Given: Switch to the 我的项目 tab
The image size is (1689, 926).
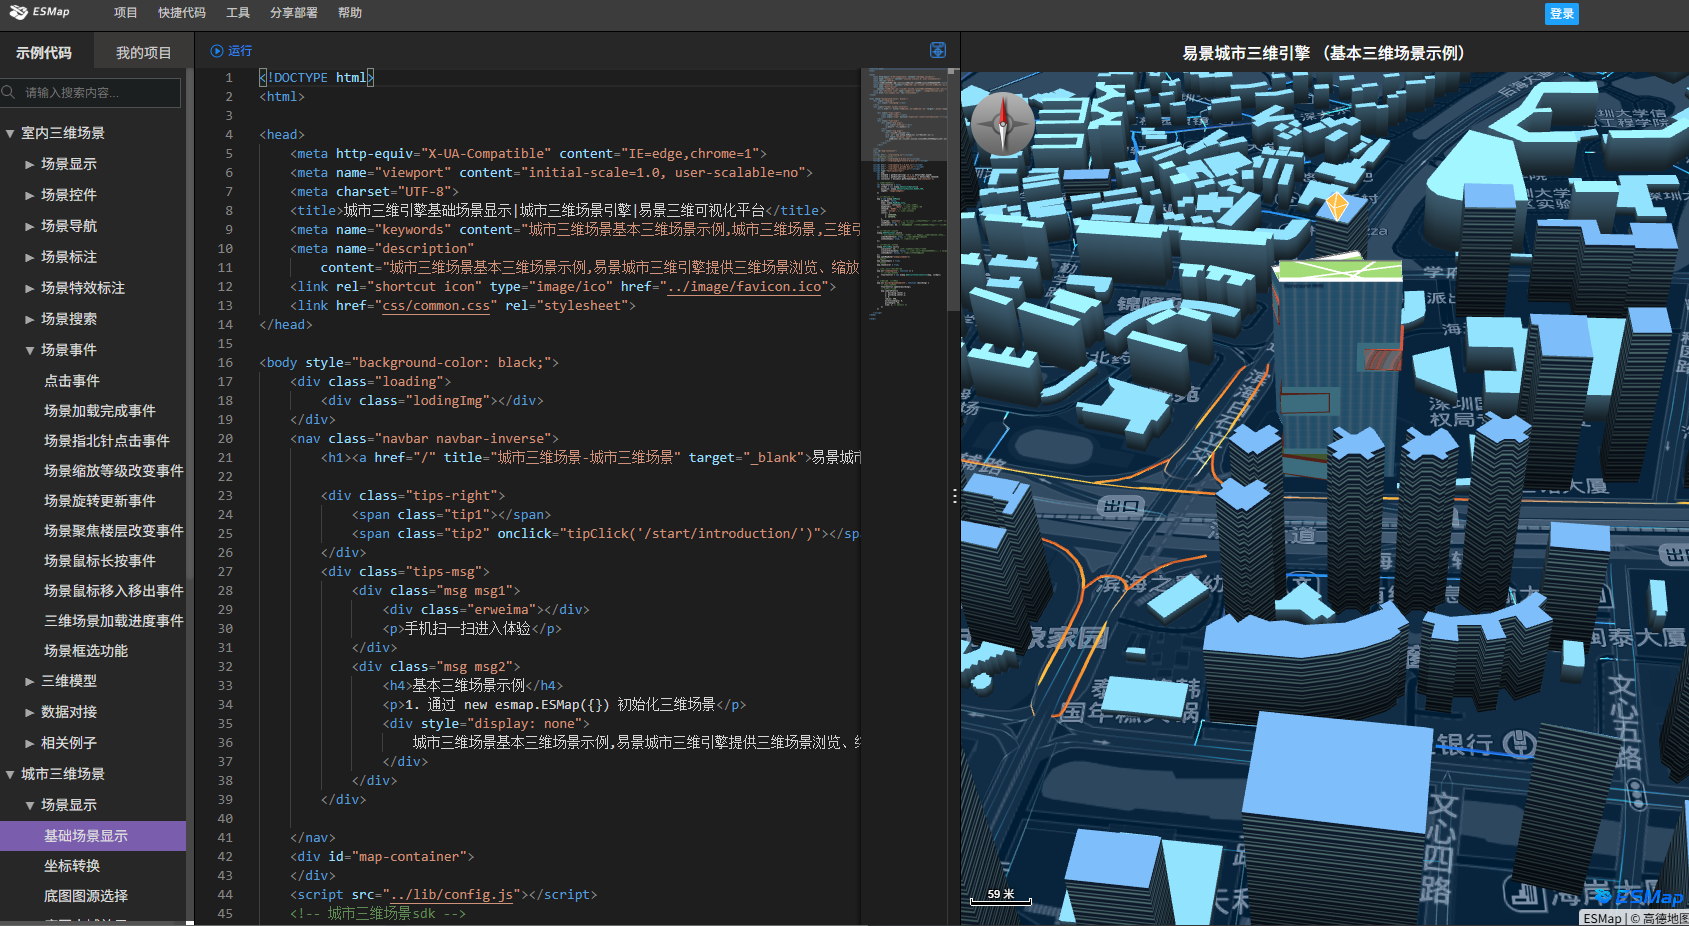Looking at the screenshot, I should click(x=143, y=53).
